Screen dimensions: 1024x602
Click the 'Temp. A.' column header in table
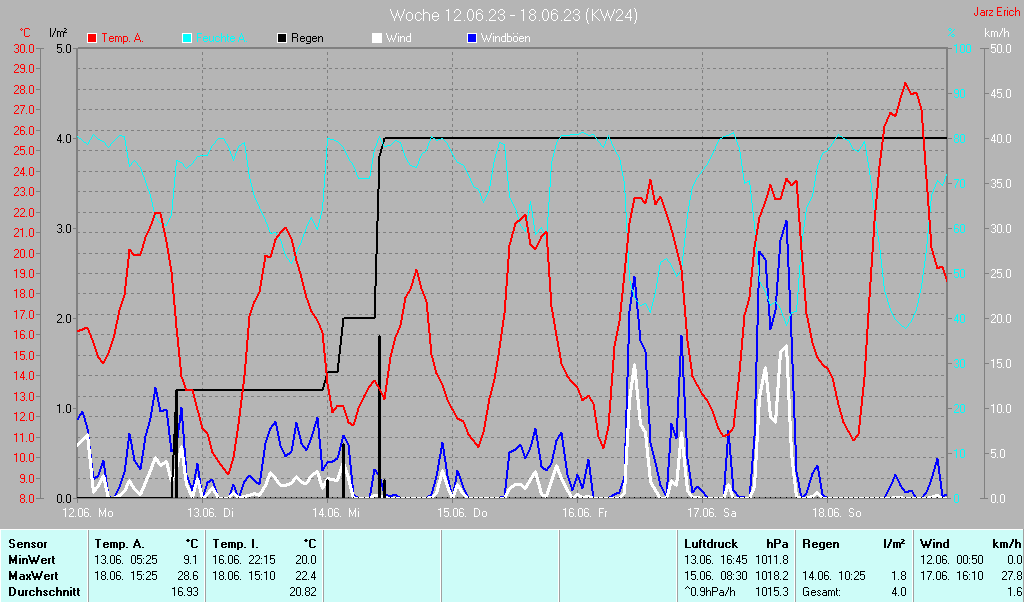tap(119, 544)
